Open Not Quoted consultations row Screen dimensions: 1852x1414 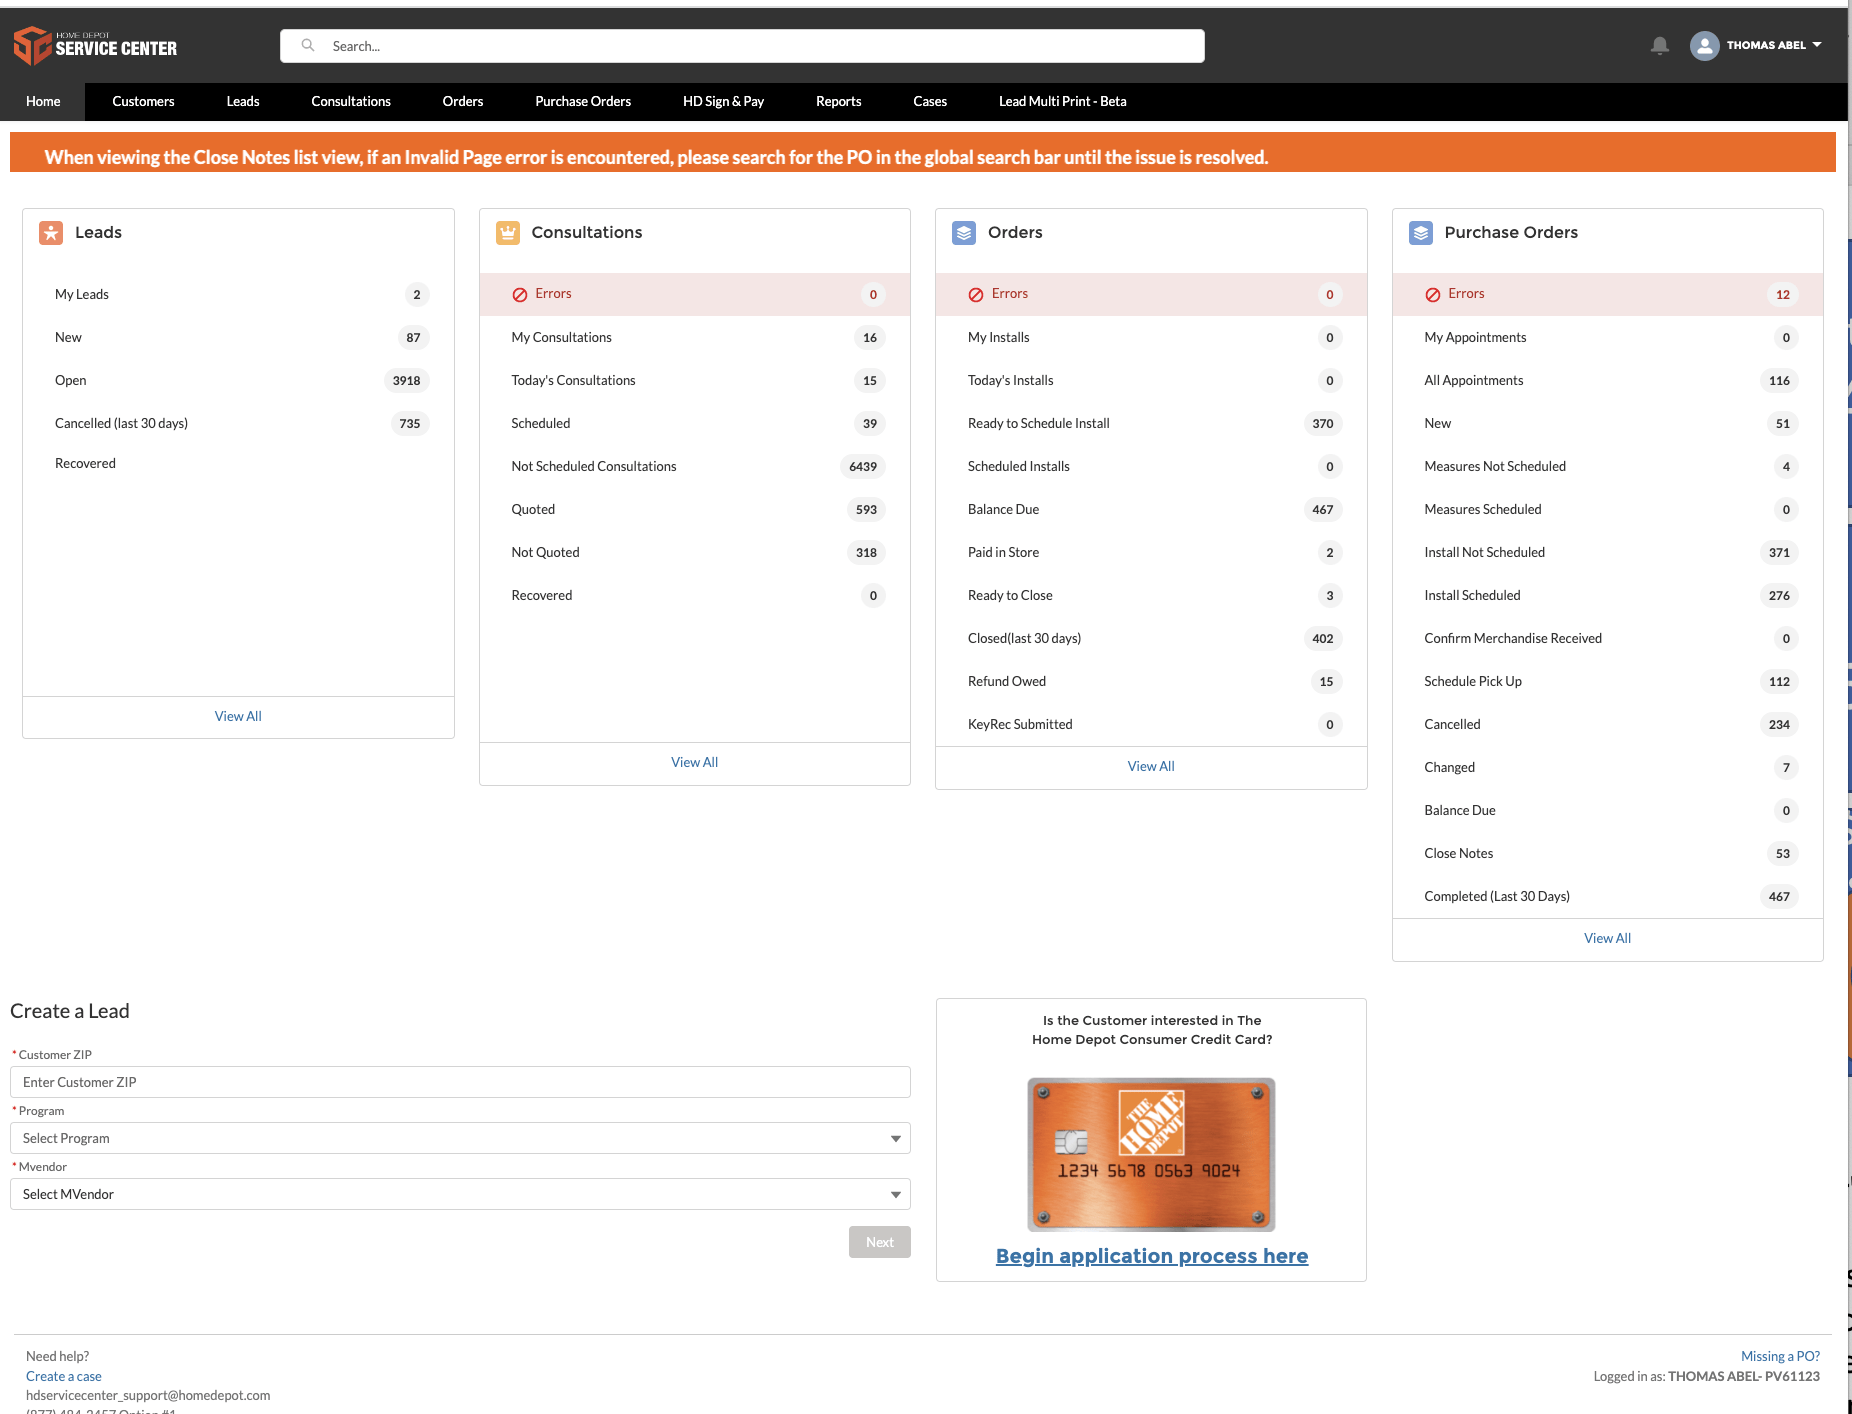(x=695, y=552)
